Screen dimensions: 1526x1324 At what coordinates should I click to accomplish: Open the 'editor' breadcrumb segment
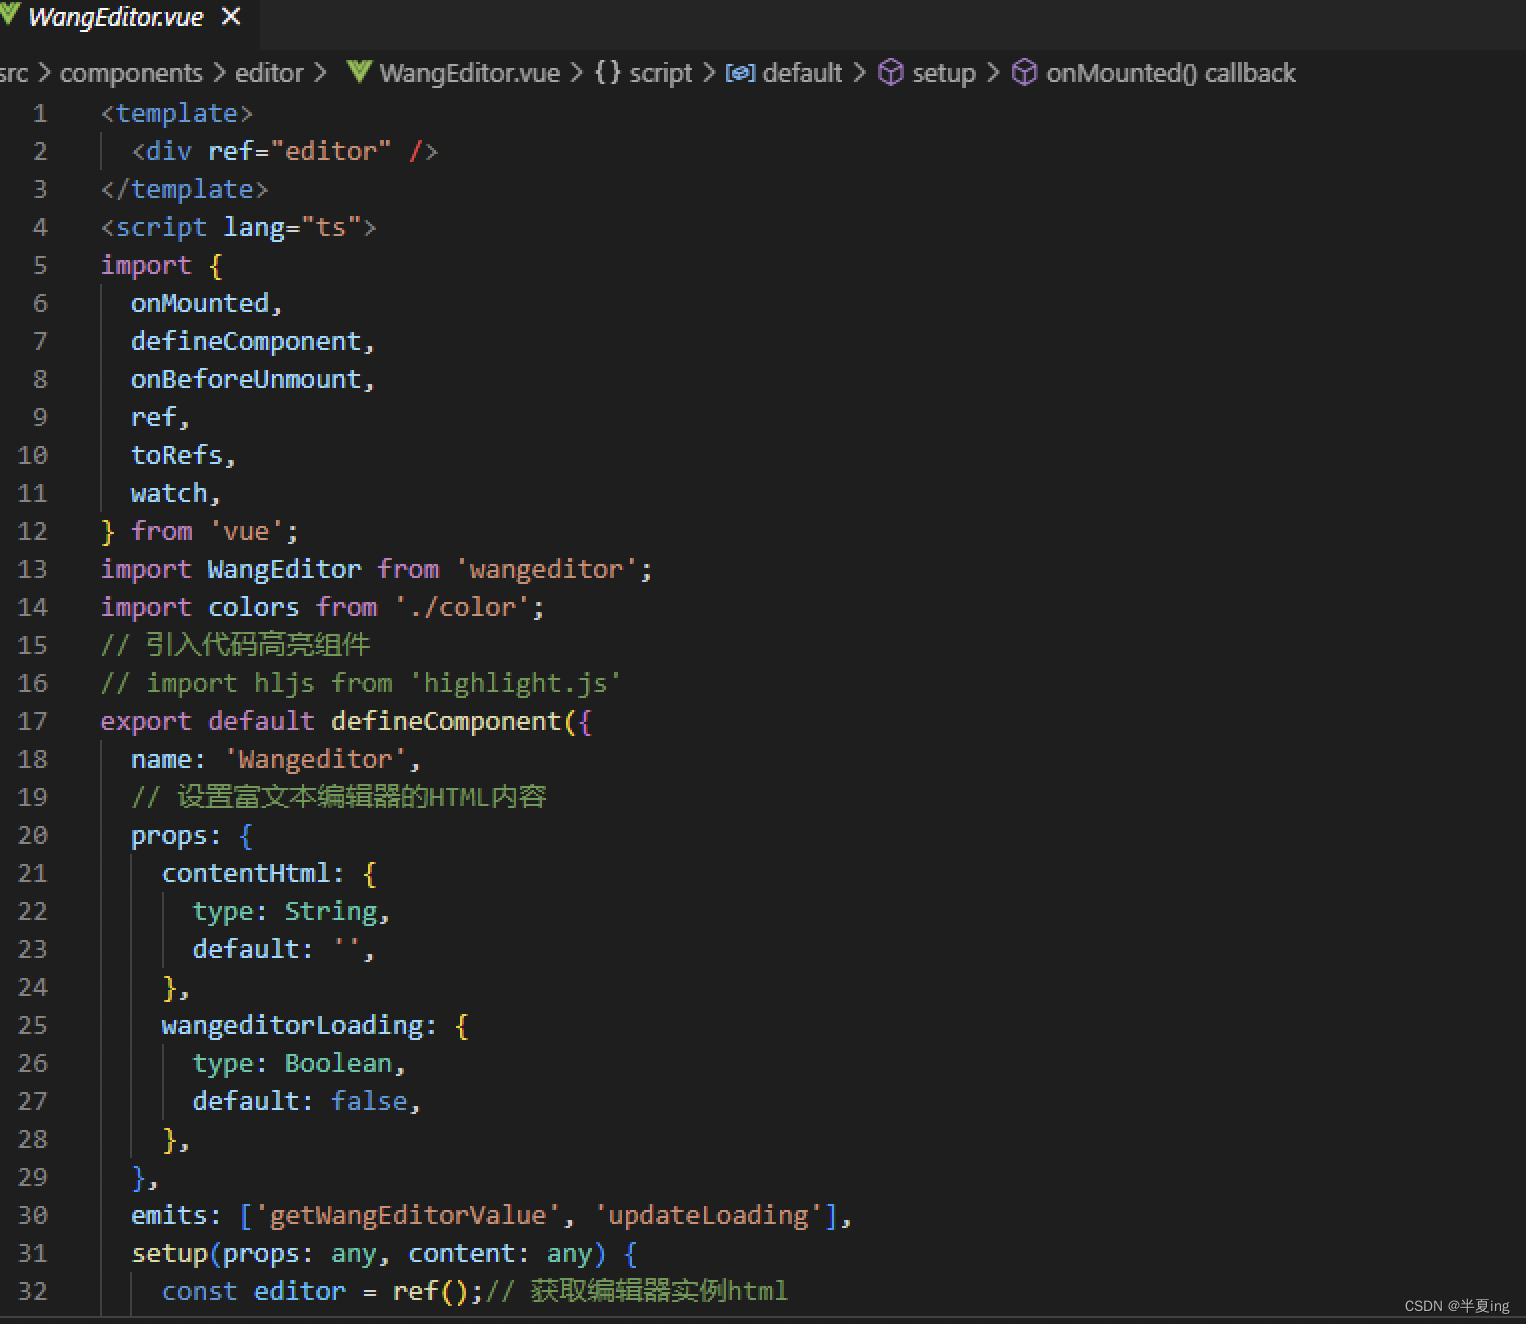(269, 73)
